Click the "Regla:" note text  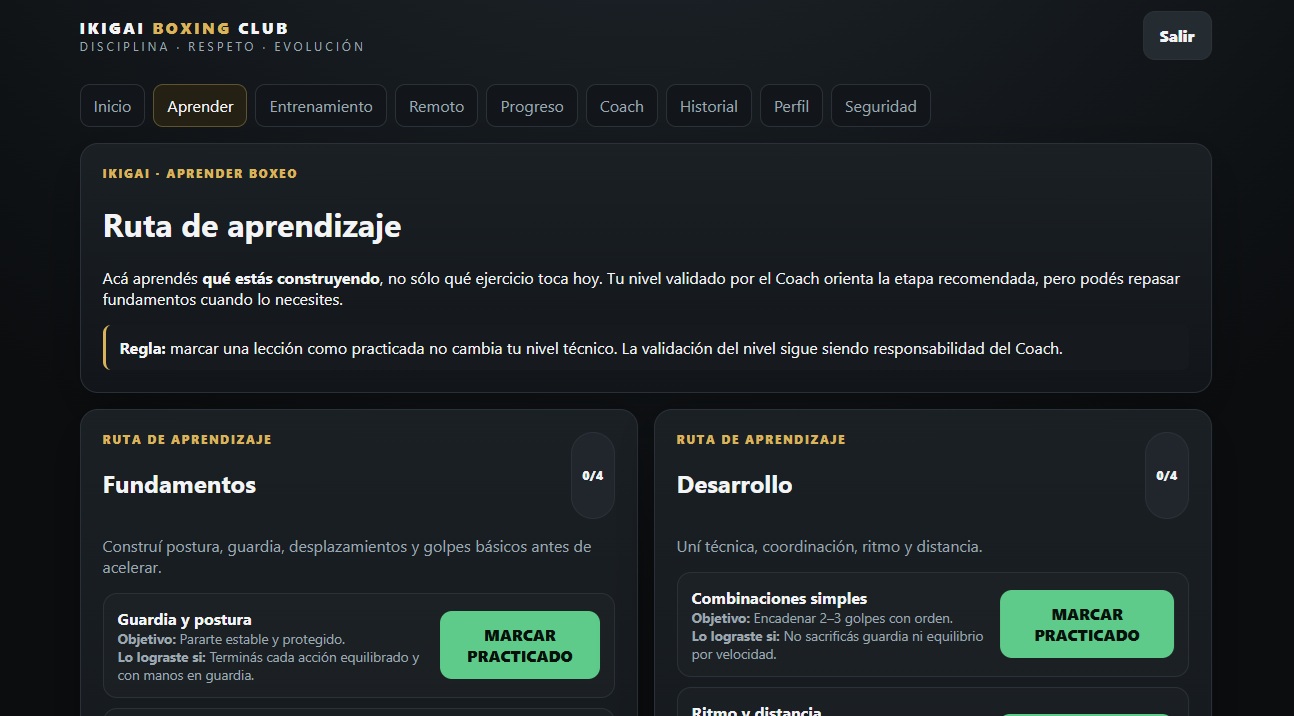591,349
